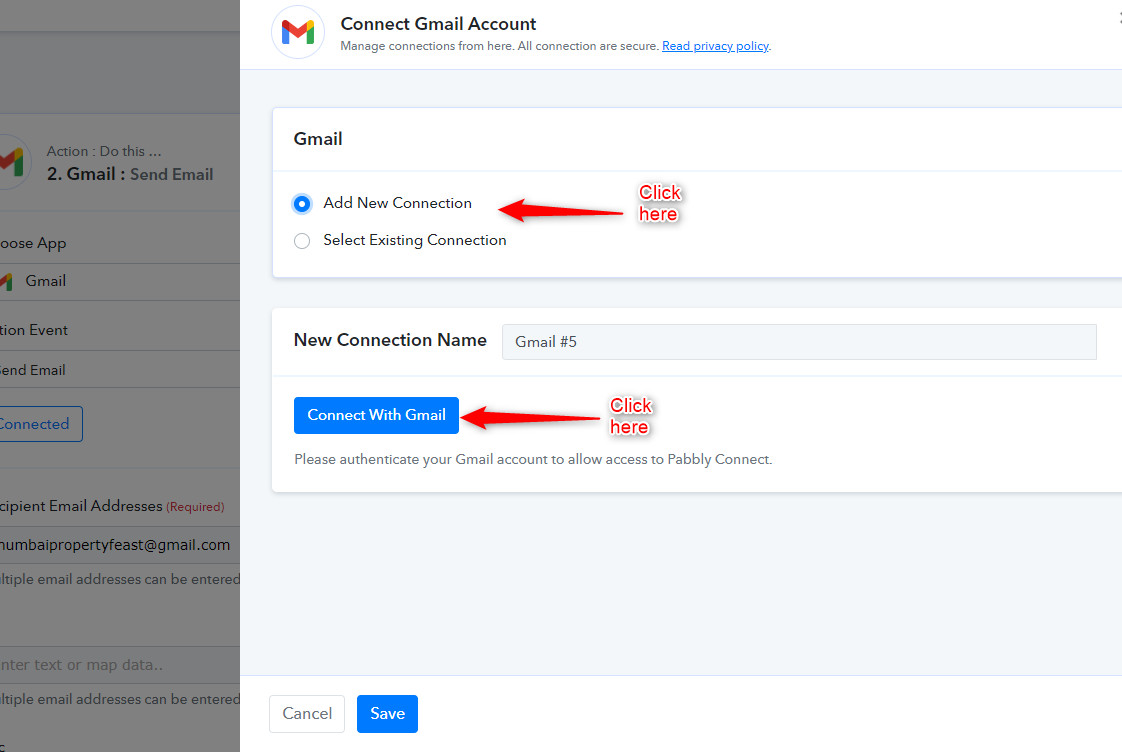
Task: Click the Gmail icon beside Action step
Action: pos(11,162)
